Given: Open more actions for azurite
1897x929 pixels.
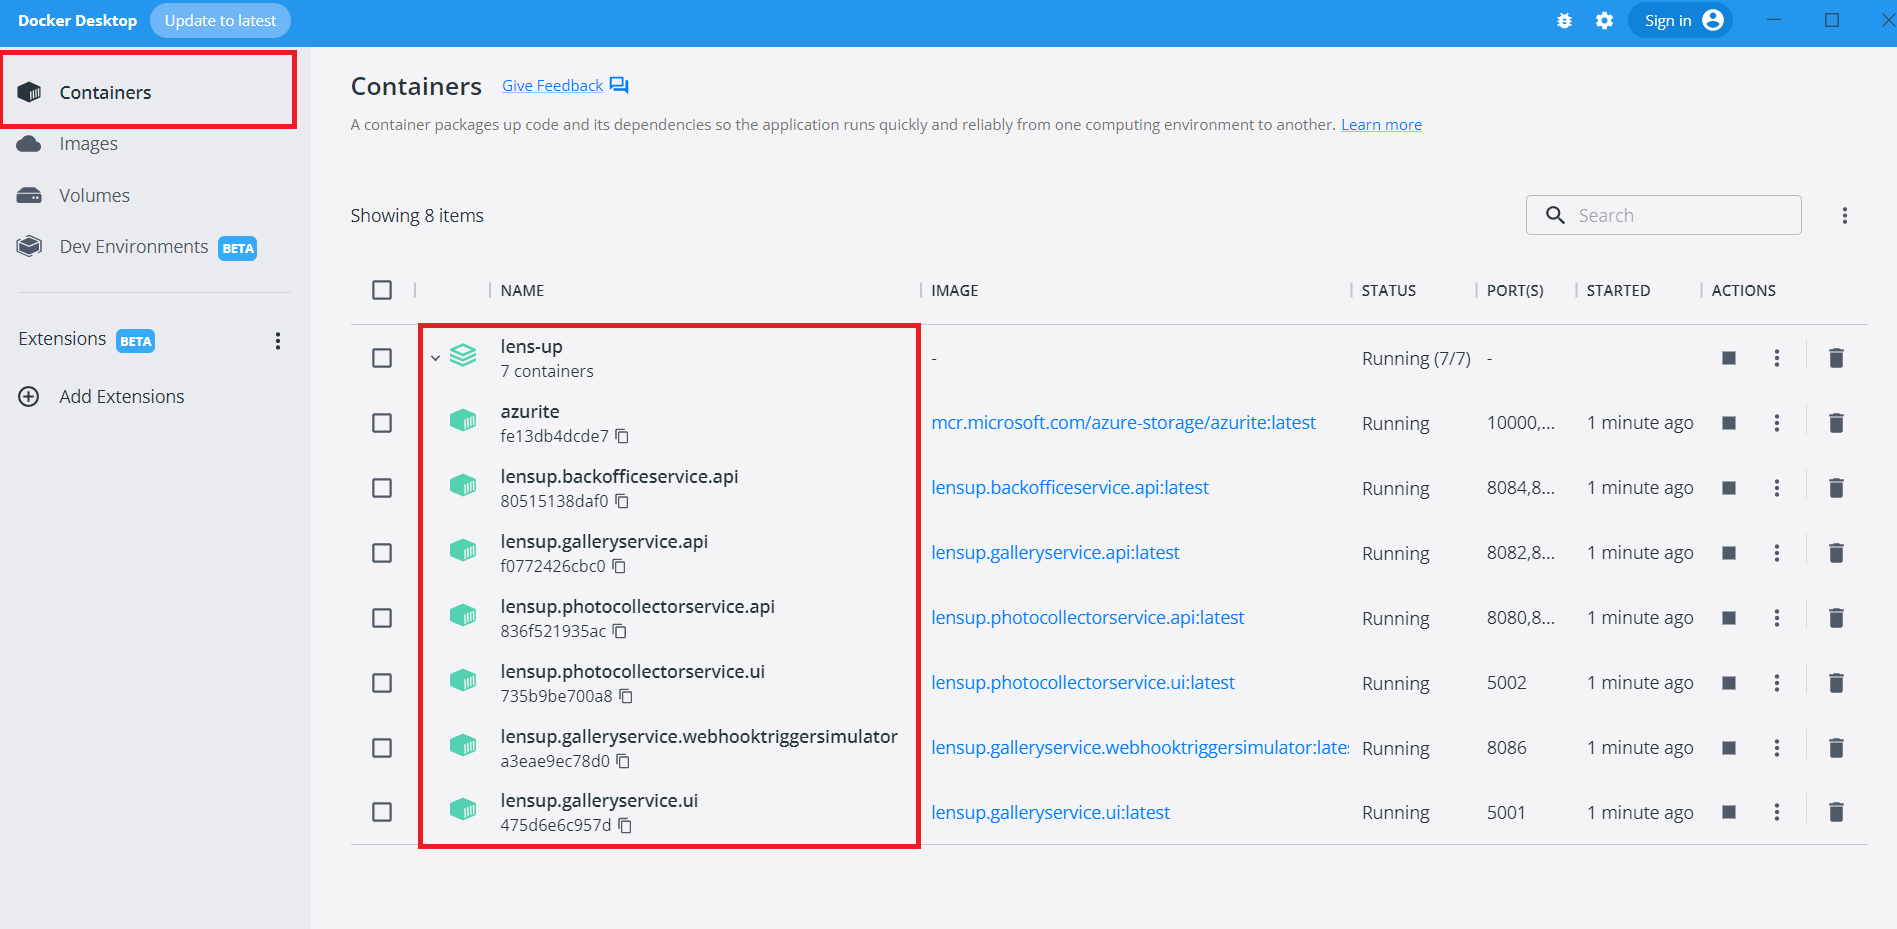Looking at the screenshot, I should [1777, 423].
